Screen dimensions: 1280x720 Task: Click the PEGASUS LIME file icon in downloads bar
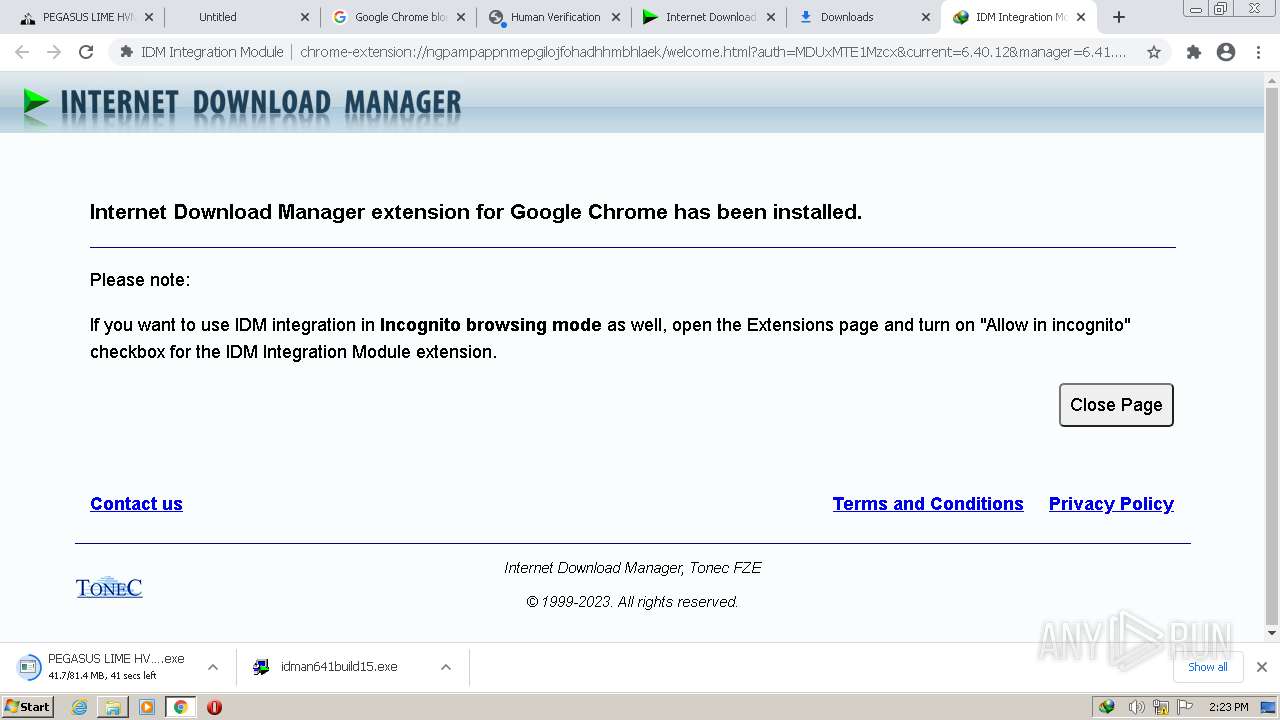tap(29, 667)
